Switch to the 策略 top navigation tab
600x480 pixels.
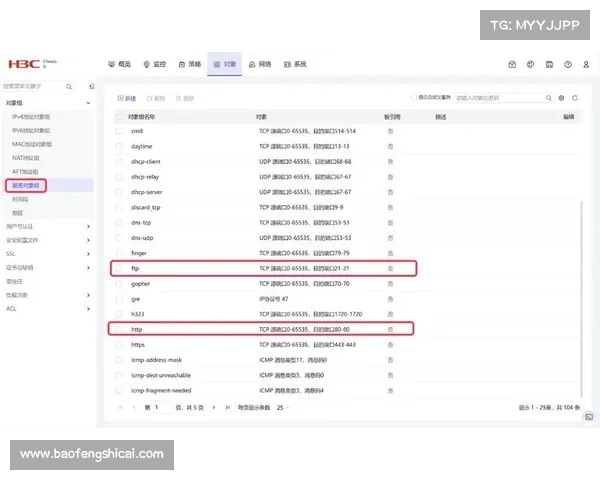coord(190,64)
